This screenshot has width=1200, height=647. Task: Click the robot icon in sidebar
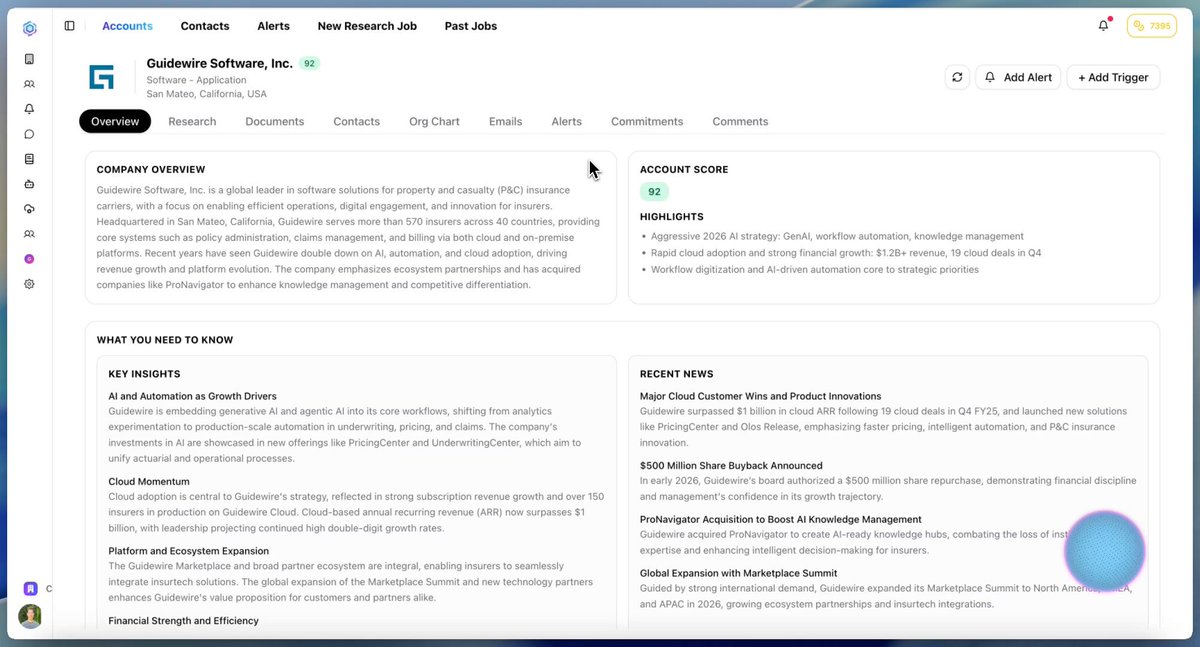[x=29, y=184]
